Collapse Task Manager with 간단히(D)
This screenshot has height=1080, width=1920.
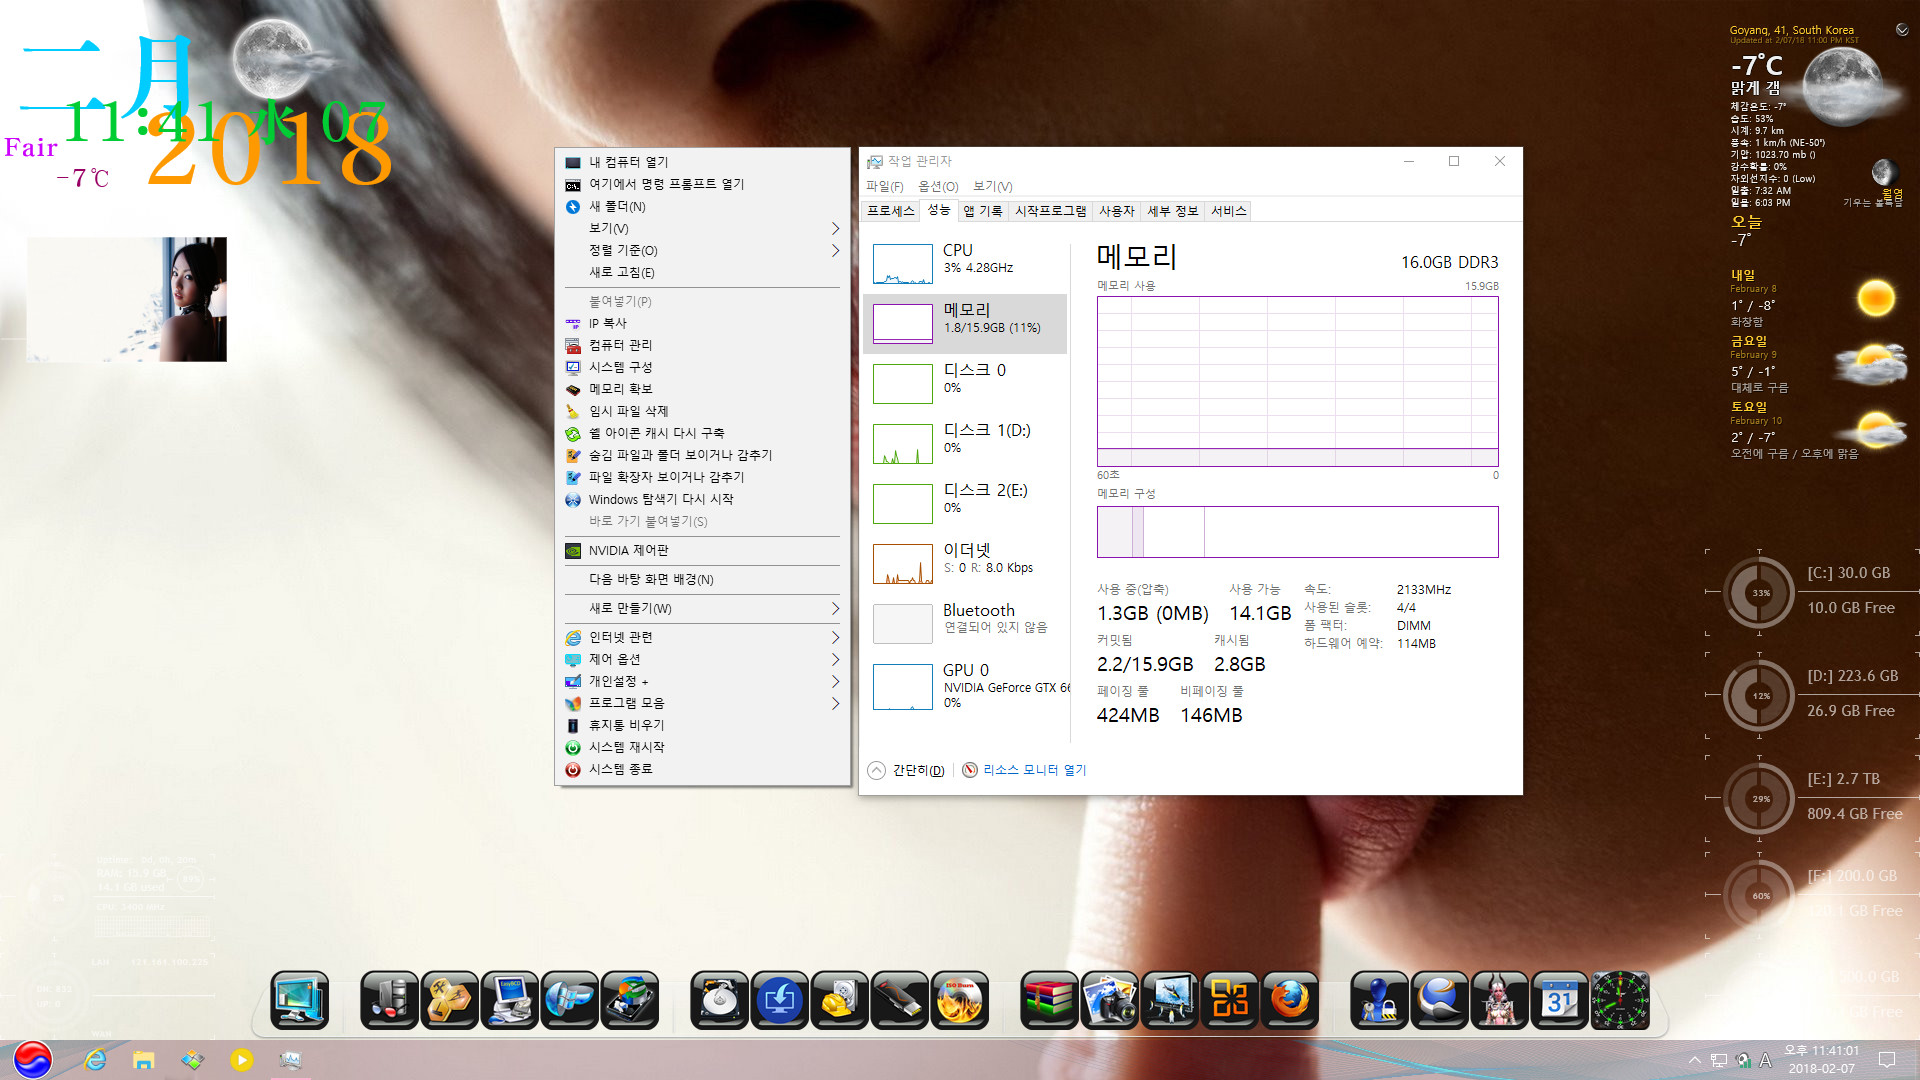(906, 770)
